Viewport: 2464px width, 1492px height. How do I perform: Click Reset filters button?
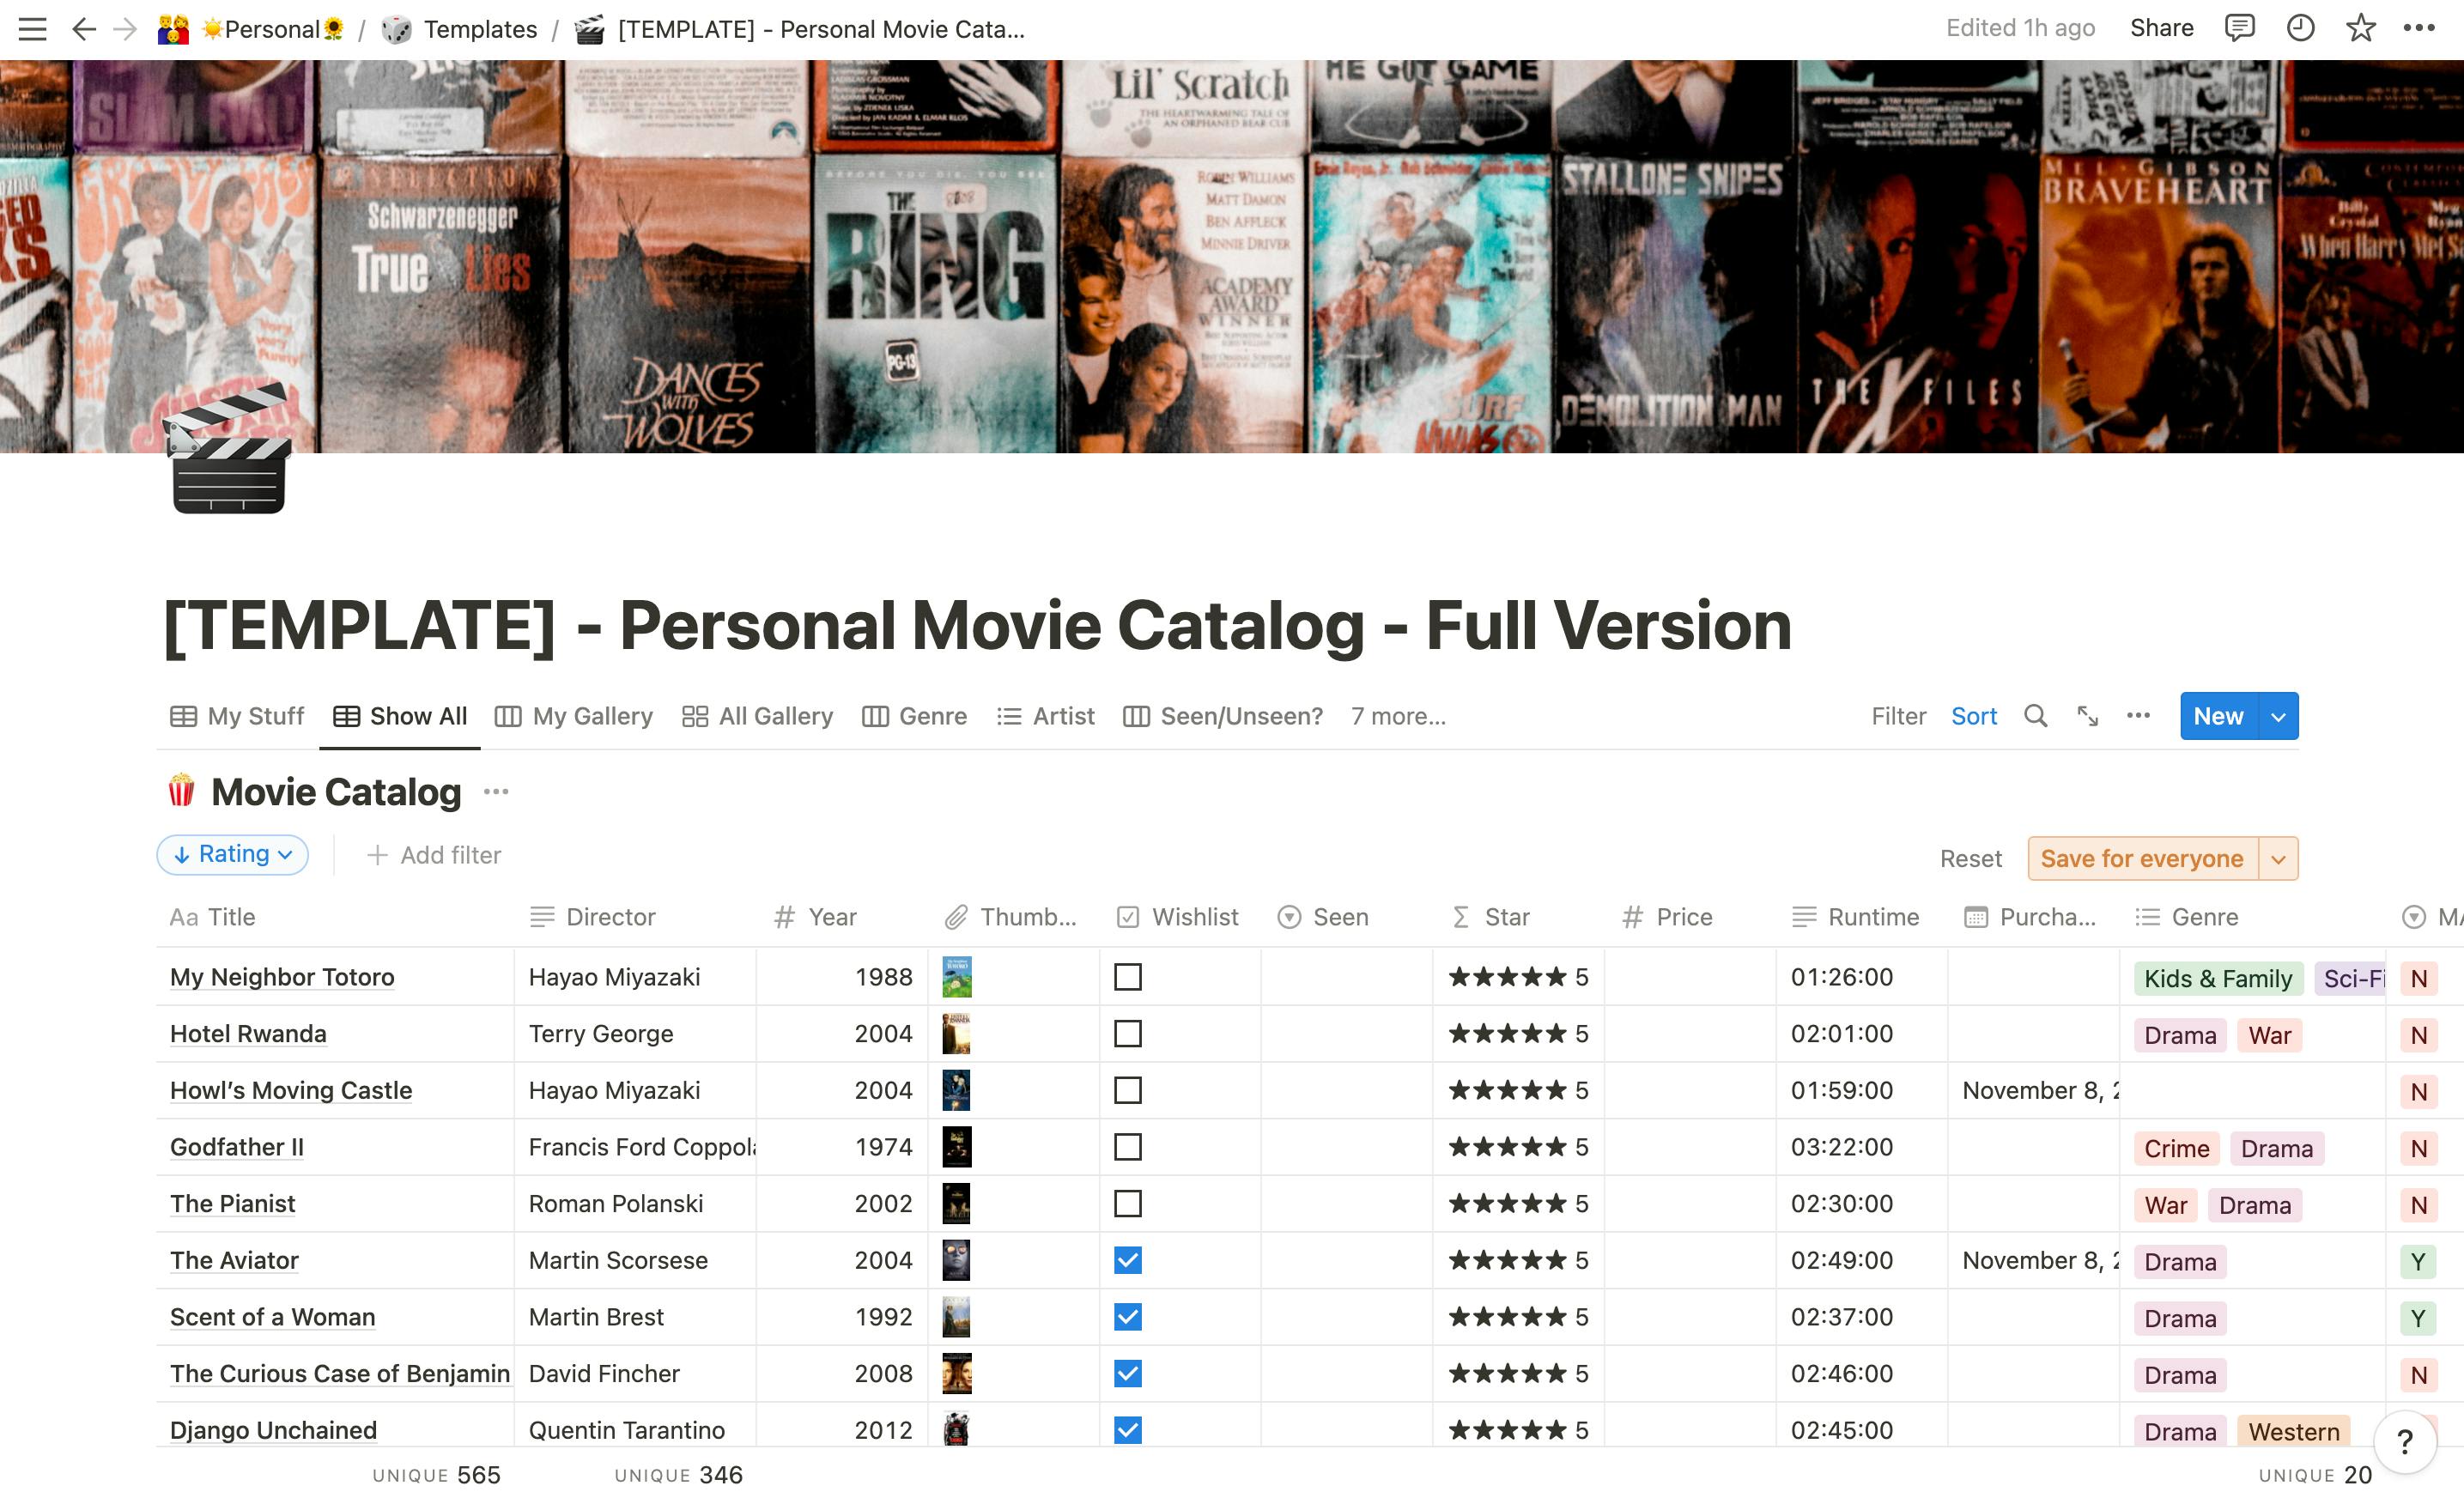1969,857
